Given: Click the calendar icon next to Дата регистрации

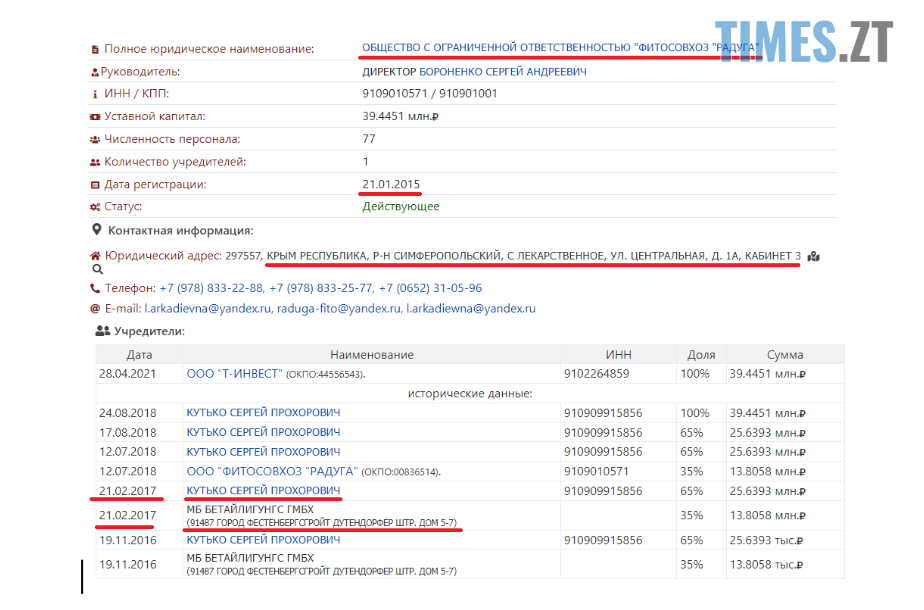Looking at the screenshot, I should tap(95, 185).
